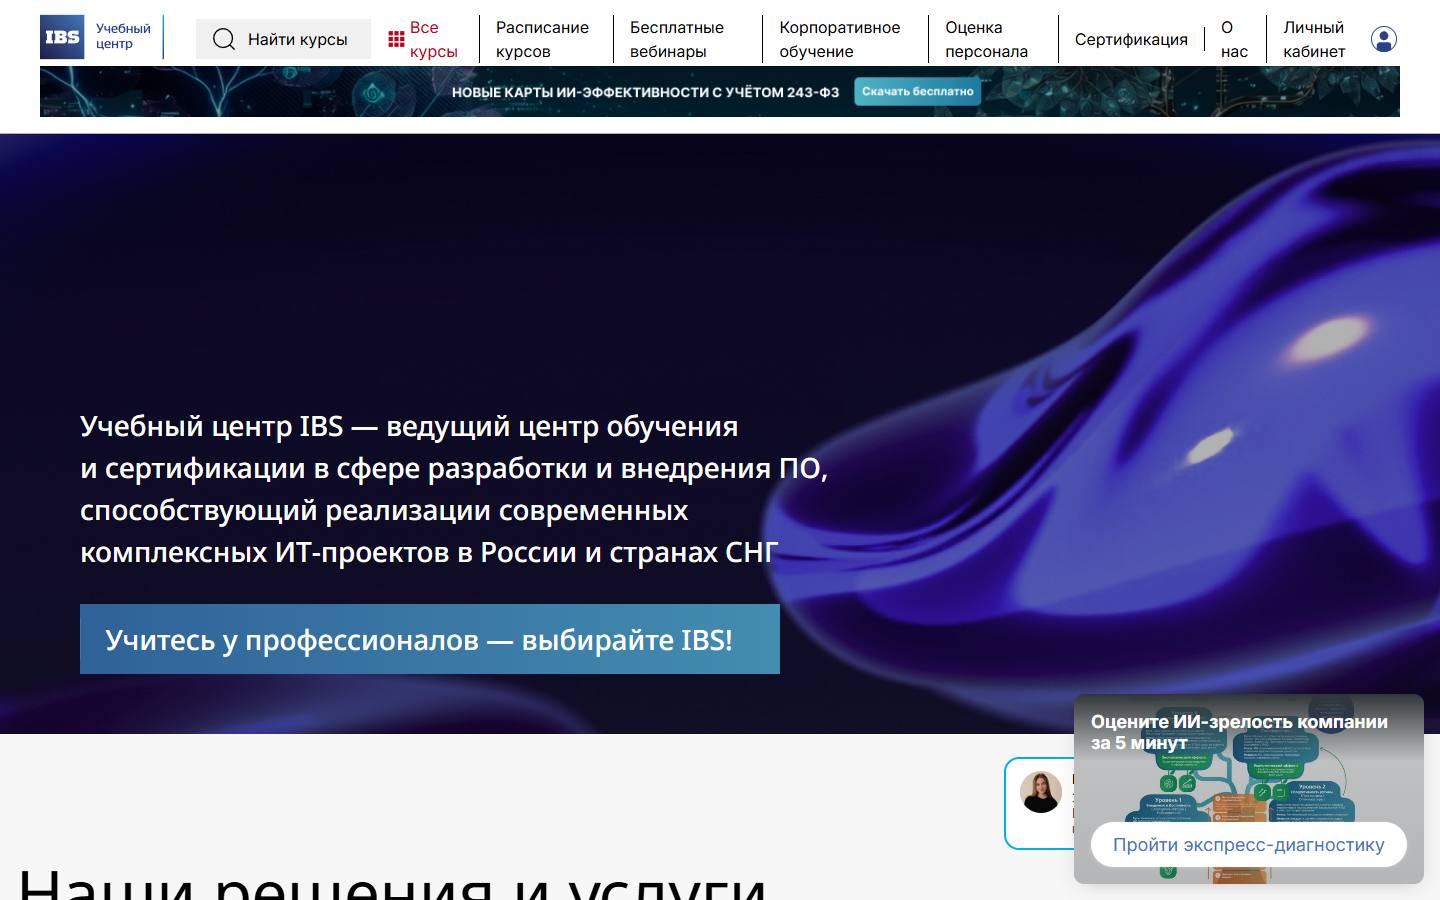Click Учитесь у профессионалов — выбирайте IBS! button

(x=430, y=639)
